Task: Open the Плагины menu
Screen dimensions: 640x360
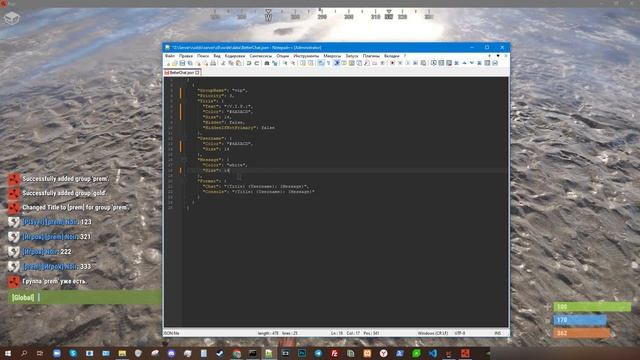Action: click(371, 56)
